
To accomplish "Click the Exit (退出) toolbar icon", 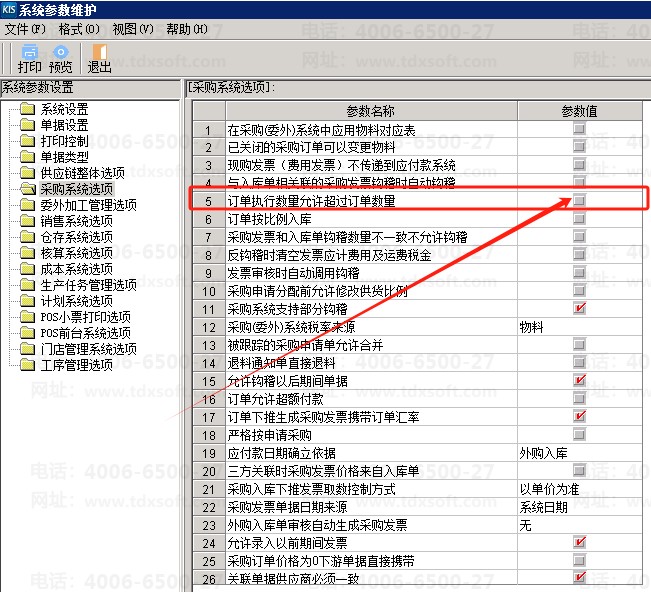I will point(99,58).
